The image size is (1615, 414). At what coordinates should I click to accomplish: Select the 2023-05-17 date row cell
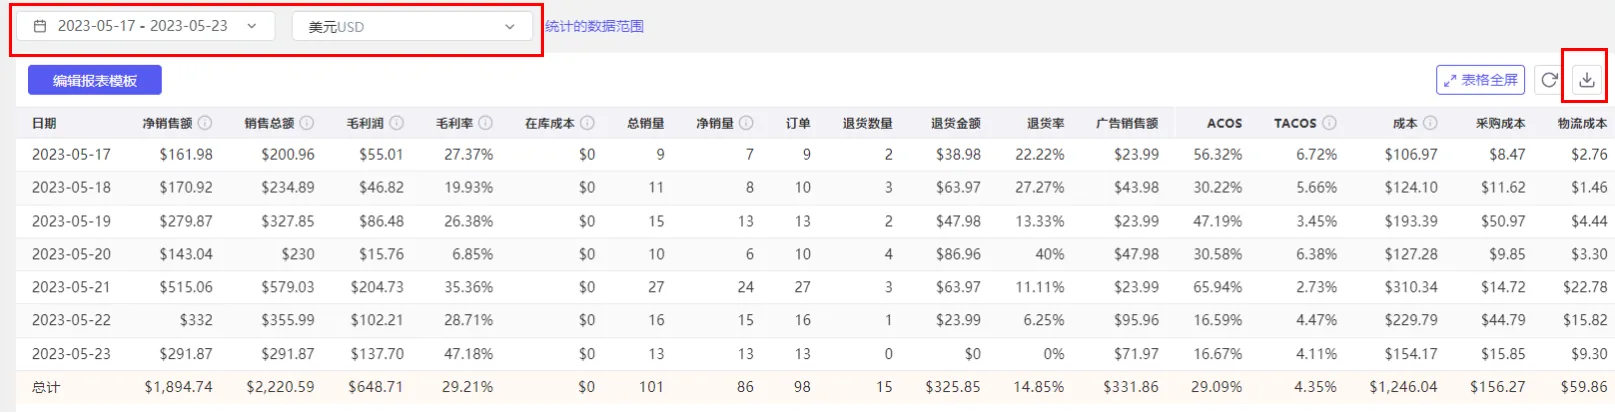click(x=71, y=154)
